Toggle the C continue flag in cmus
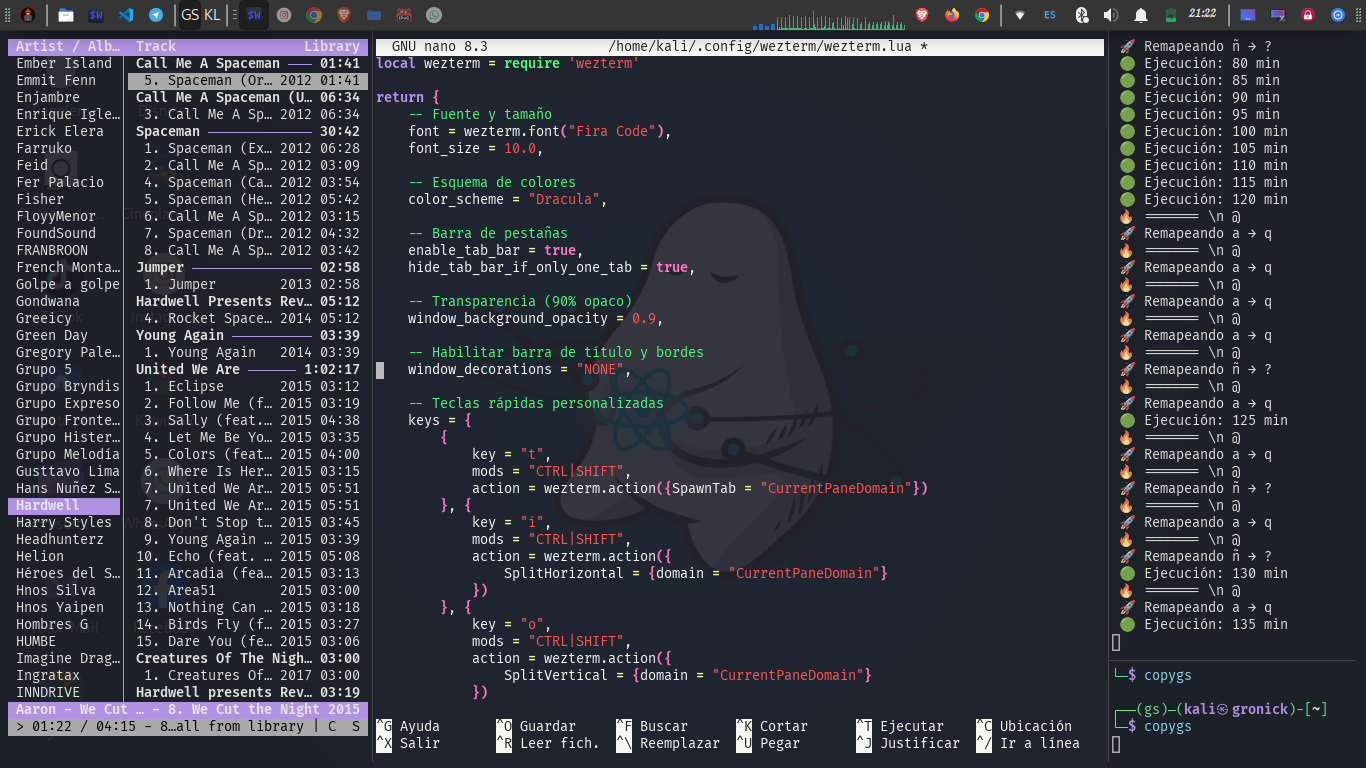This screenshot has height=768, width=1366. coord(332,727)
